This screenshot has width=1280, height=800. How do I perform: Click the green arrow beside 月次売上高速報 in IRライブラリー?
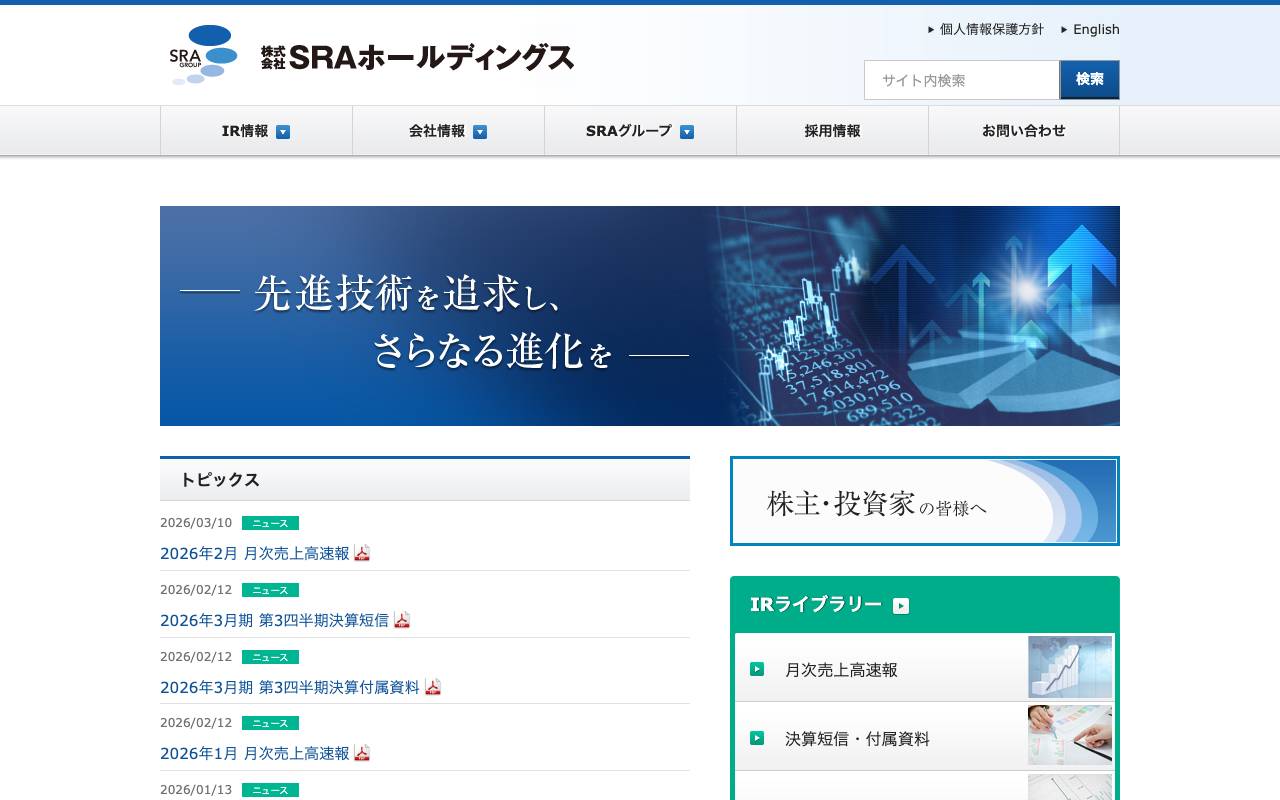757,669
